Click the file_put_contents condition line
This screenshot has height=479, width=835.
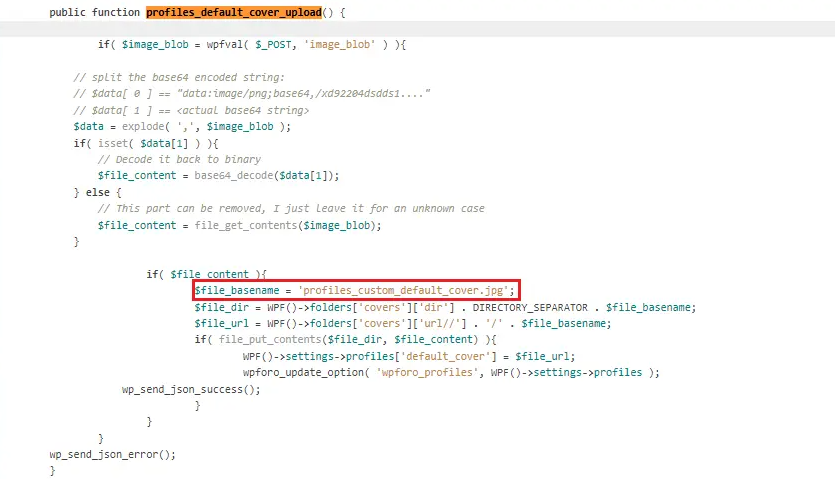tap(346, 339)
